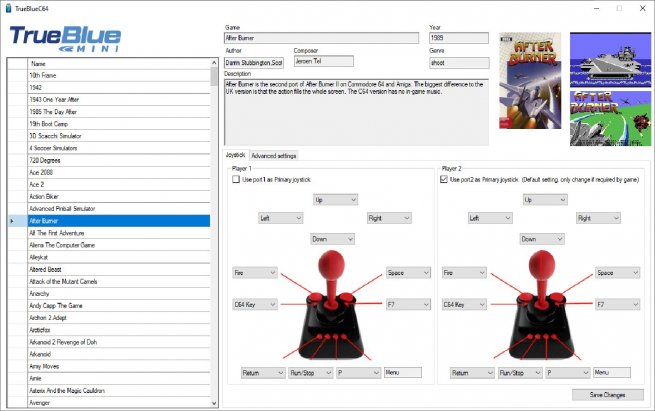Click the aircraft carrier screenshot thumbnail

tap(610, 60)
